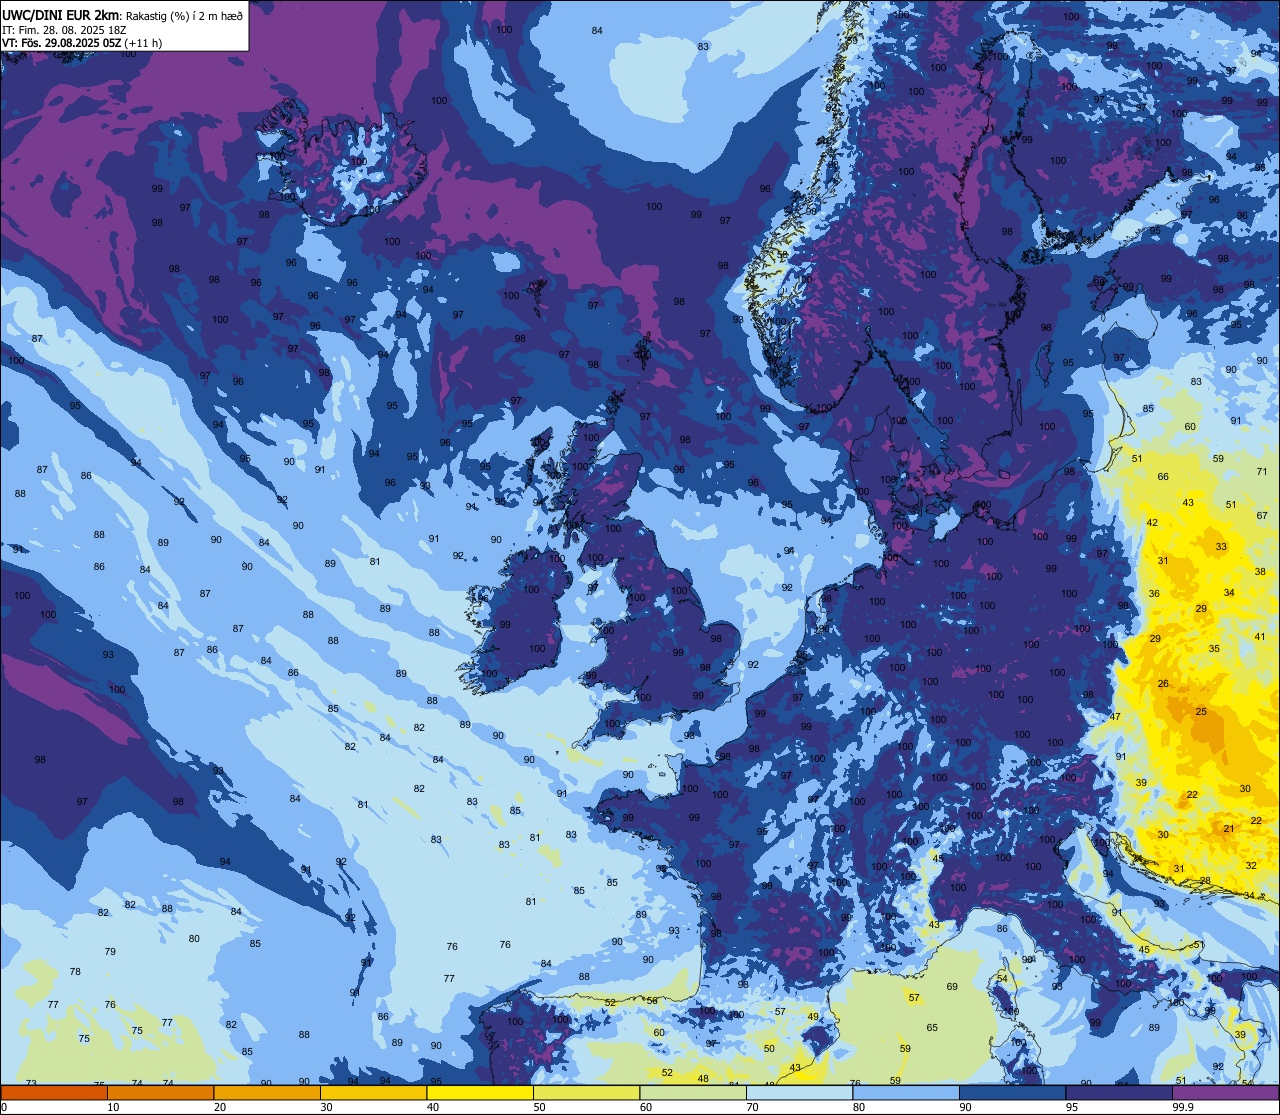Pick the 50–60 % pale yellow legend segment
This screenshot has height=1115, width=1280.
(586, 1093)
